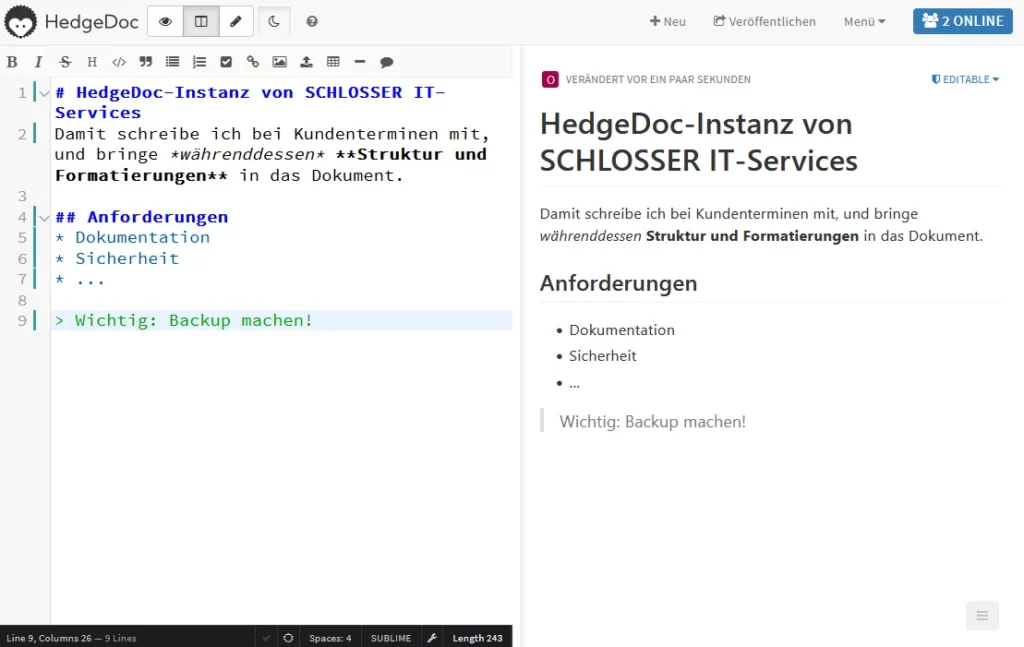Apply italic formatting with I icon
1024x647 pixels.
38,62
